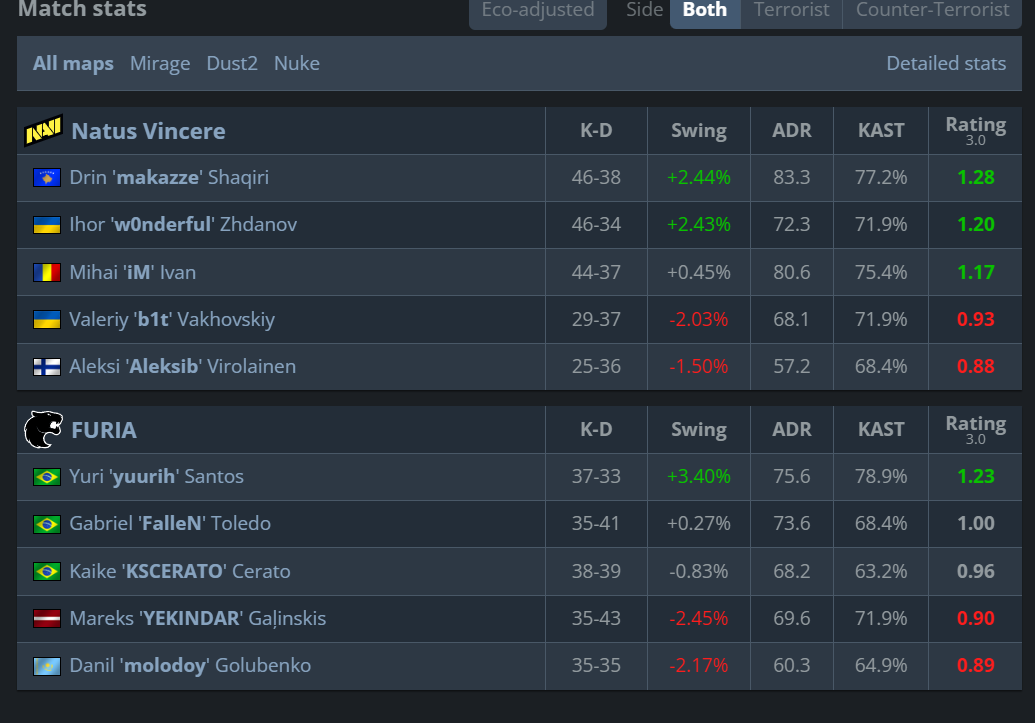Click the Latvian flag beside YEKINDAR
The height and width of the screenshot is (723, 1035).
coord(47,619)
